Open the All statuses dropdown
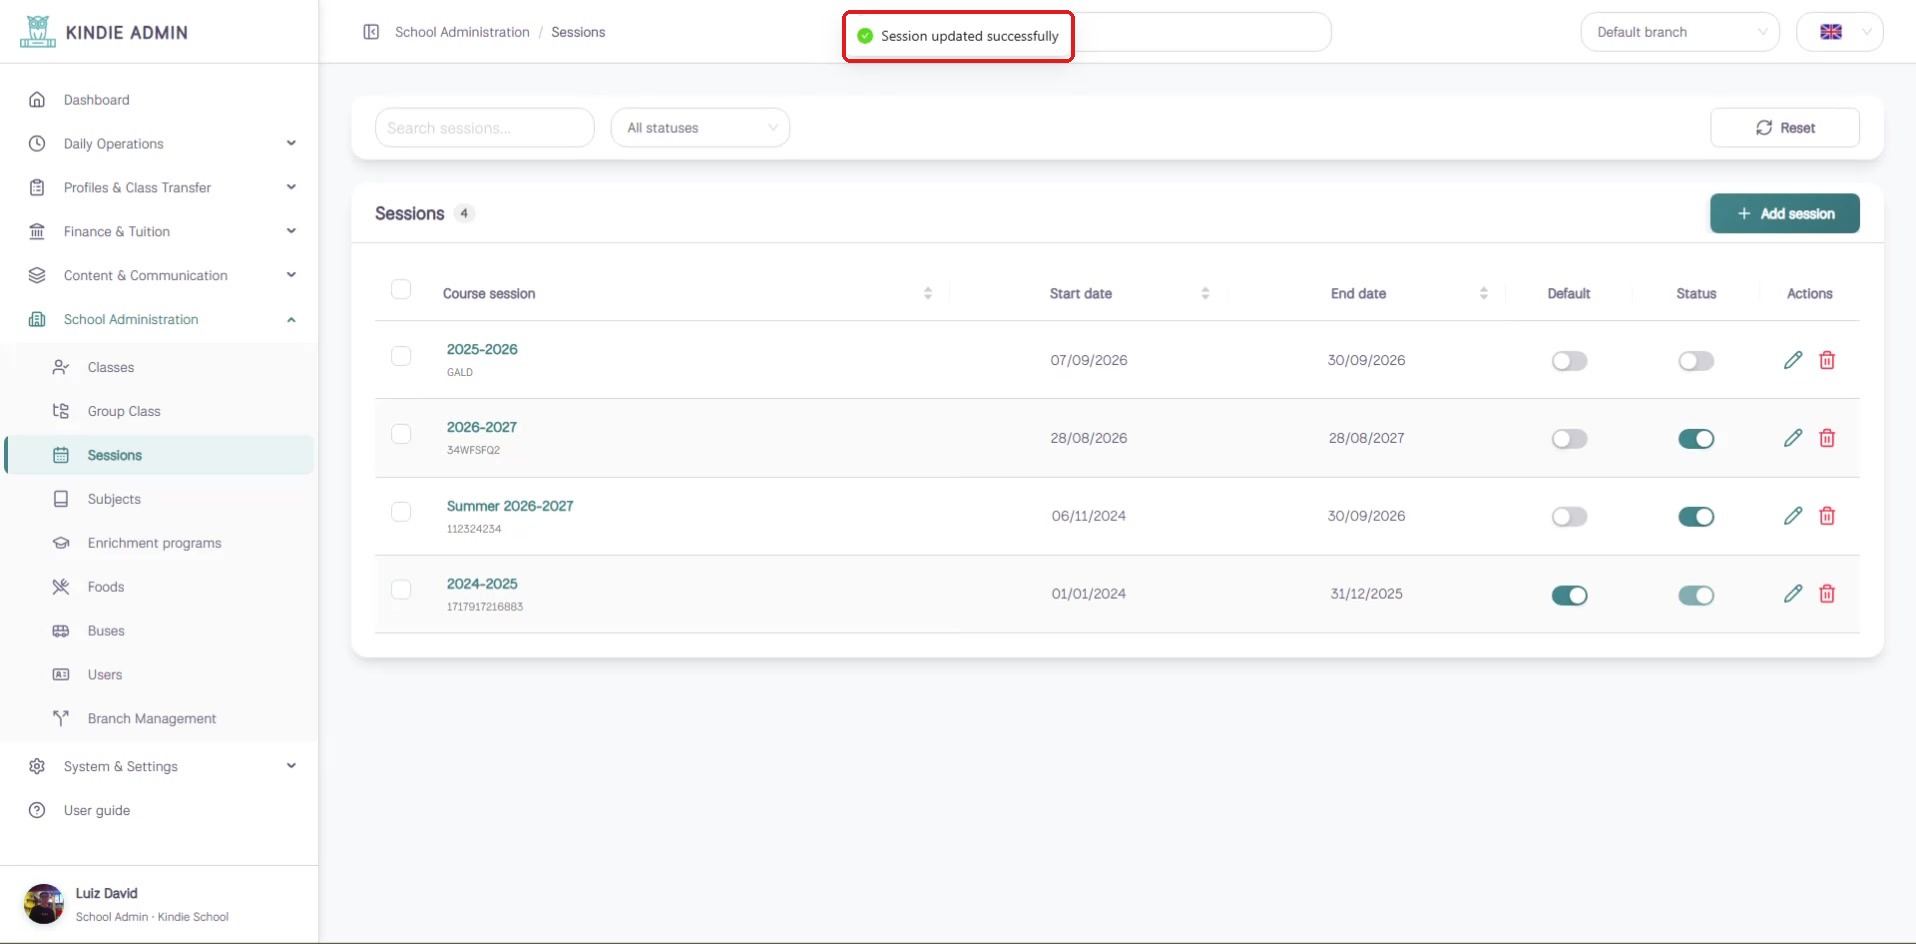This screenshot has width=1916, height=944. point(700,128)
